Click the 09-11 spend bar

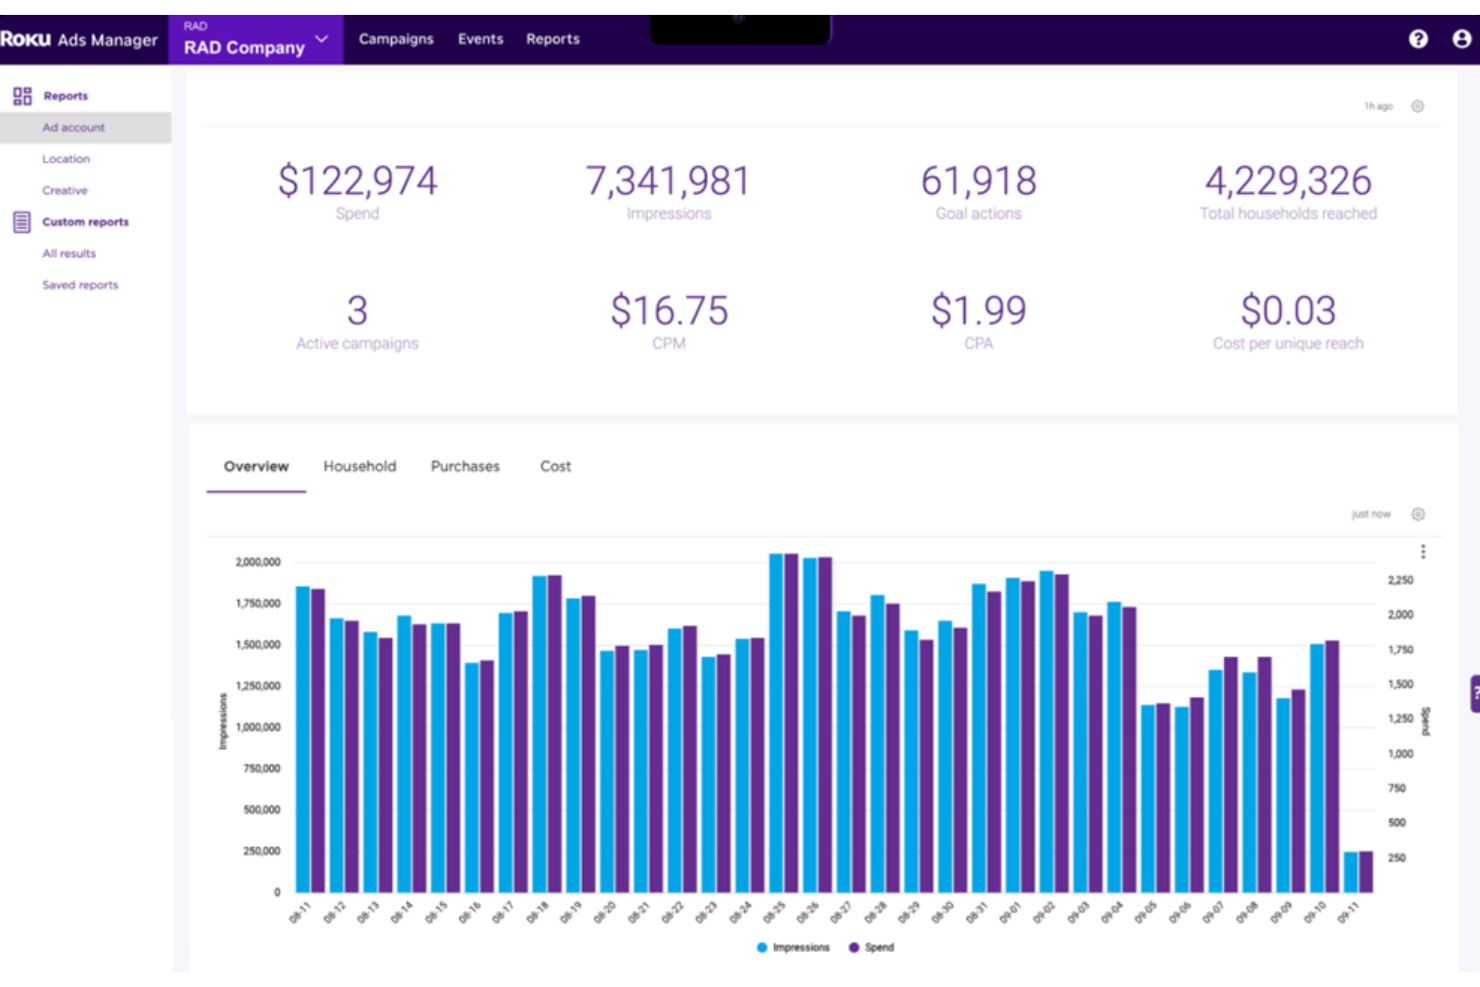coord(1366,872)
